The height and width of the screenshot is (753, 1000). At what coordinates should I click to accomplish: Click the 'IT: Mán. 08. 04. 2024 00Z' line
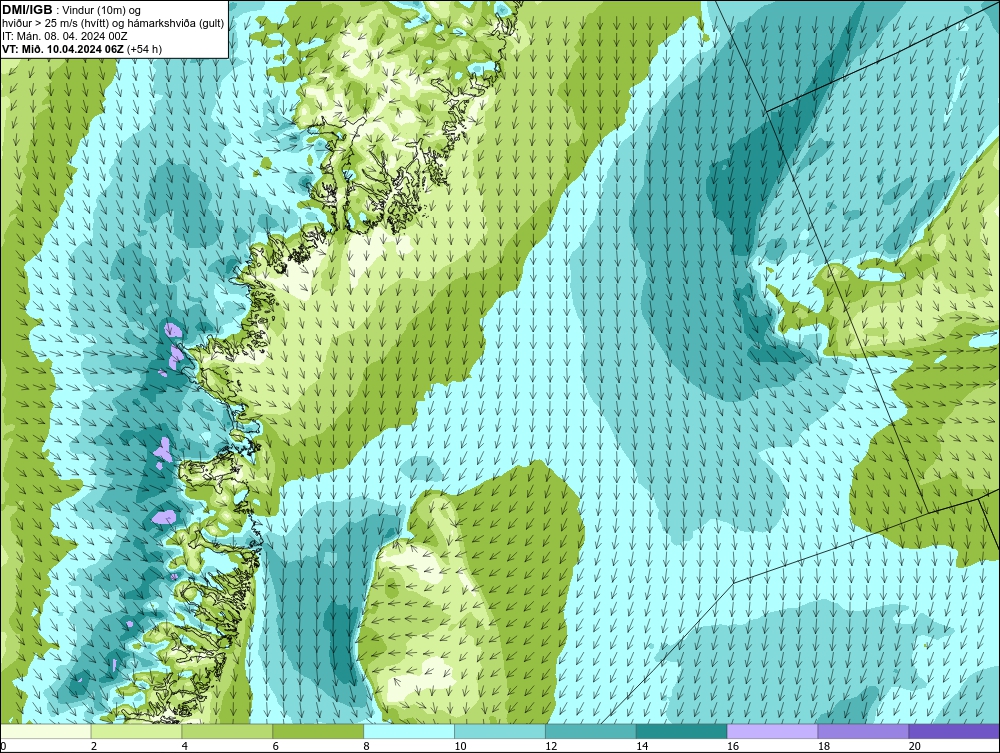(64, 36)
